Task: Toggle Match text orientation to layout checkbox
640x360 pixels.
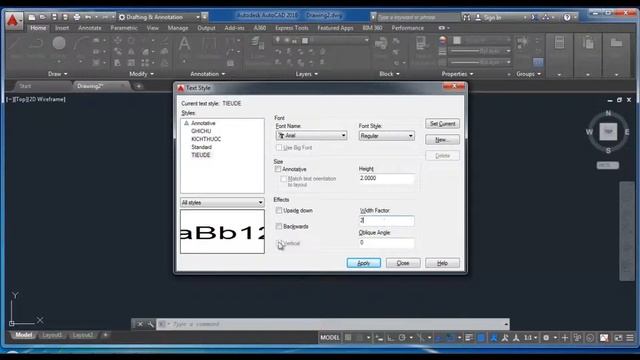Action: (x=283, y=179)
